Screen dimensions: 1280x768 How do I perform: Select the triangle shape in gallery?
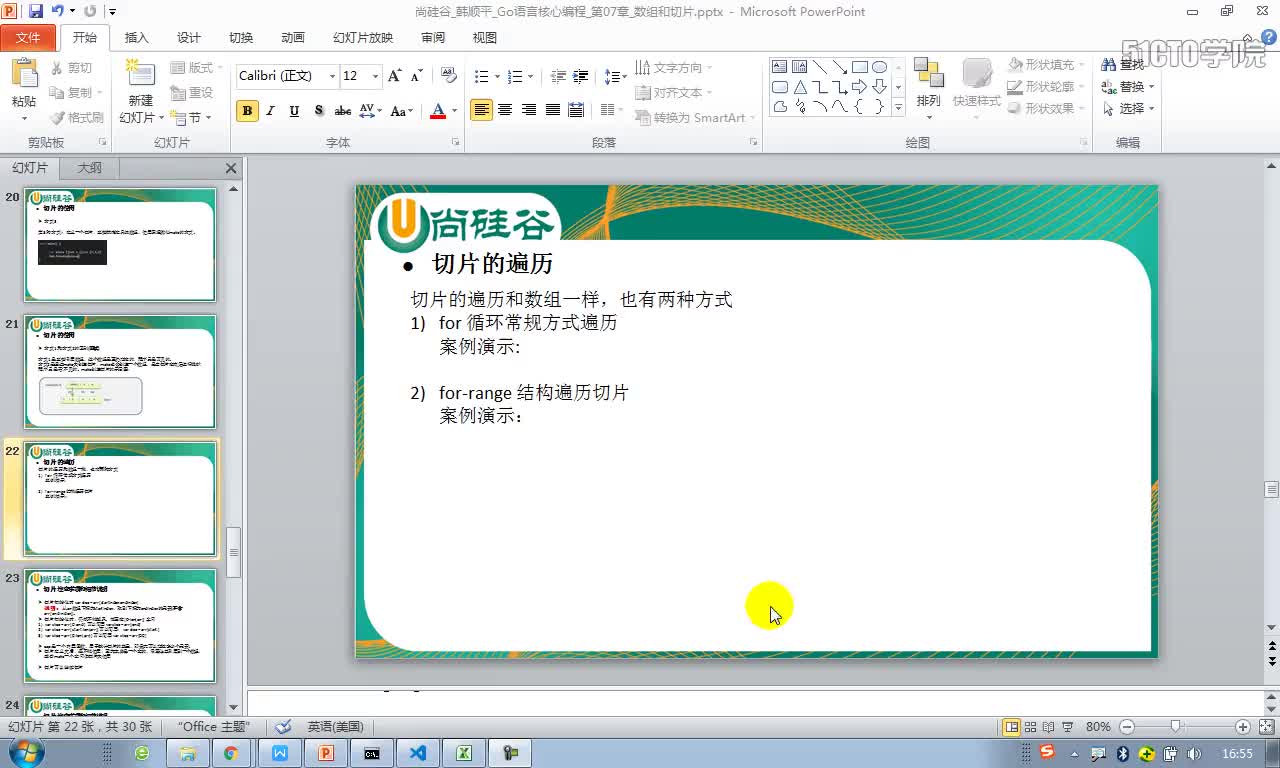800,87
